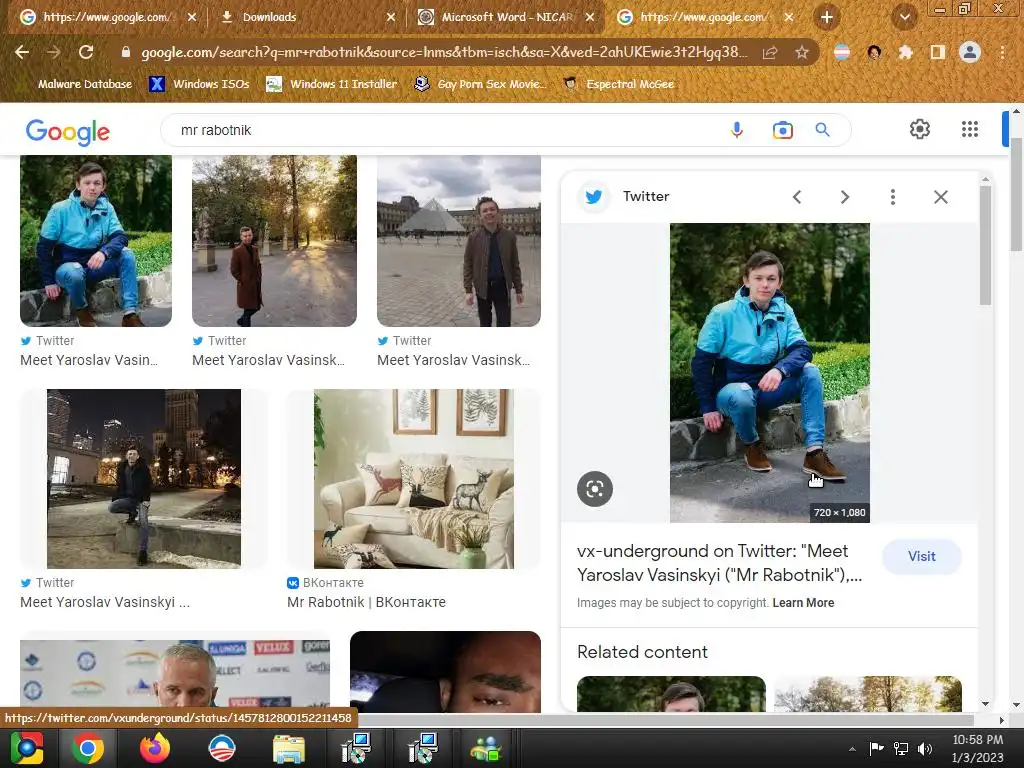1024x768 pixels.
Task: Expand the tab search dropdown arrow
Action: click(904, 17)
